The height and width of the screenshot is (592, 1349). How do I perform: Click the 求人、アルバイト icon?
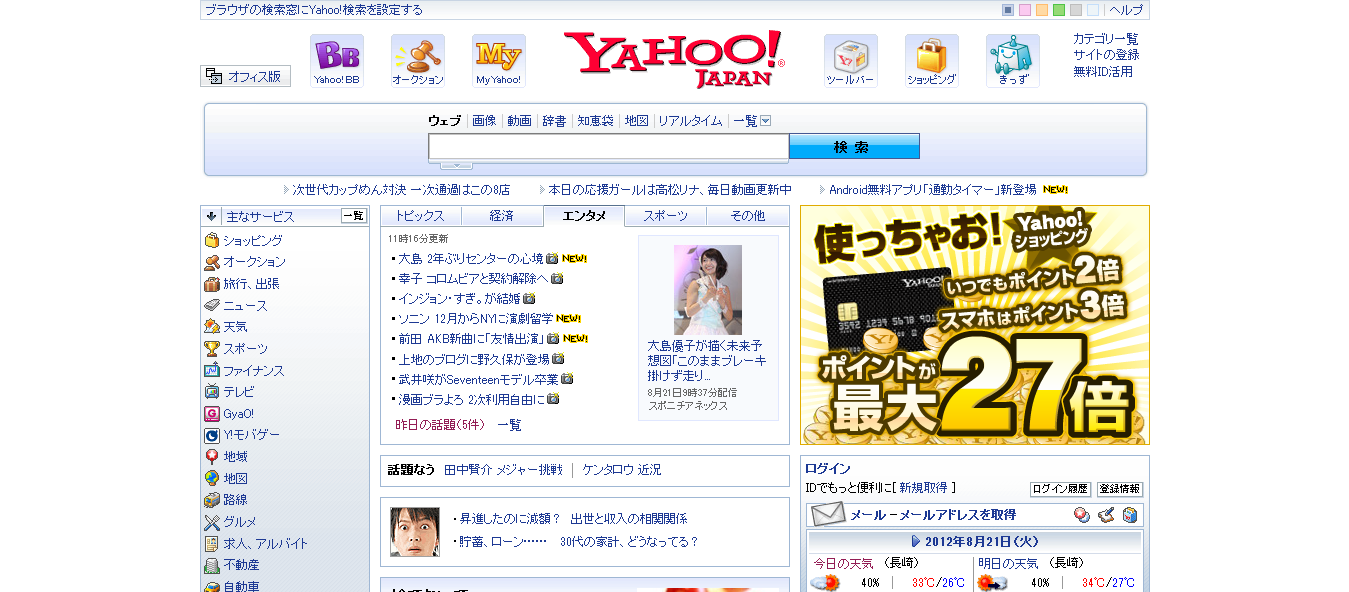[211, 544]
